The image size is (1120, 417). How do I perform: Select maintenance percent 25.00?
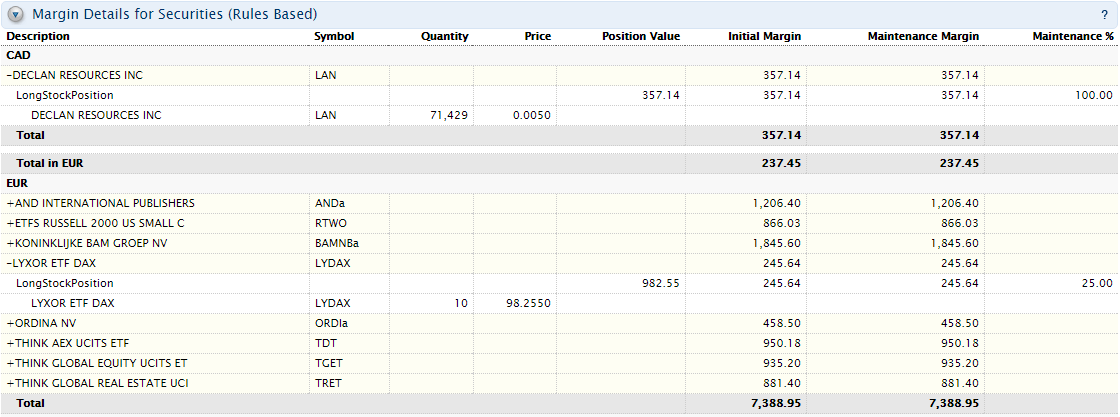(x=1097, y=283)
